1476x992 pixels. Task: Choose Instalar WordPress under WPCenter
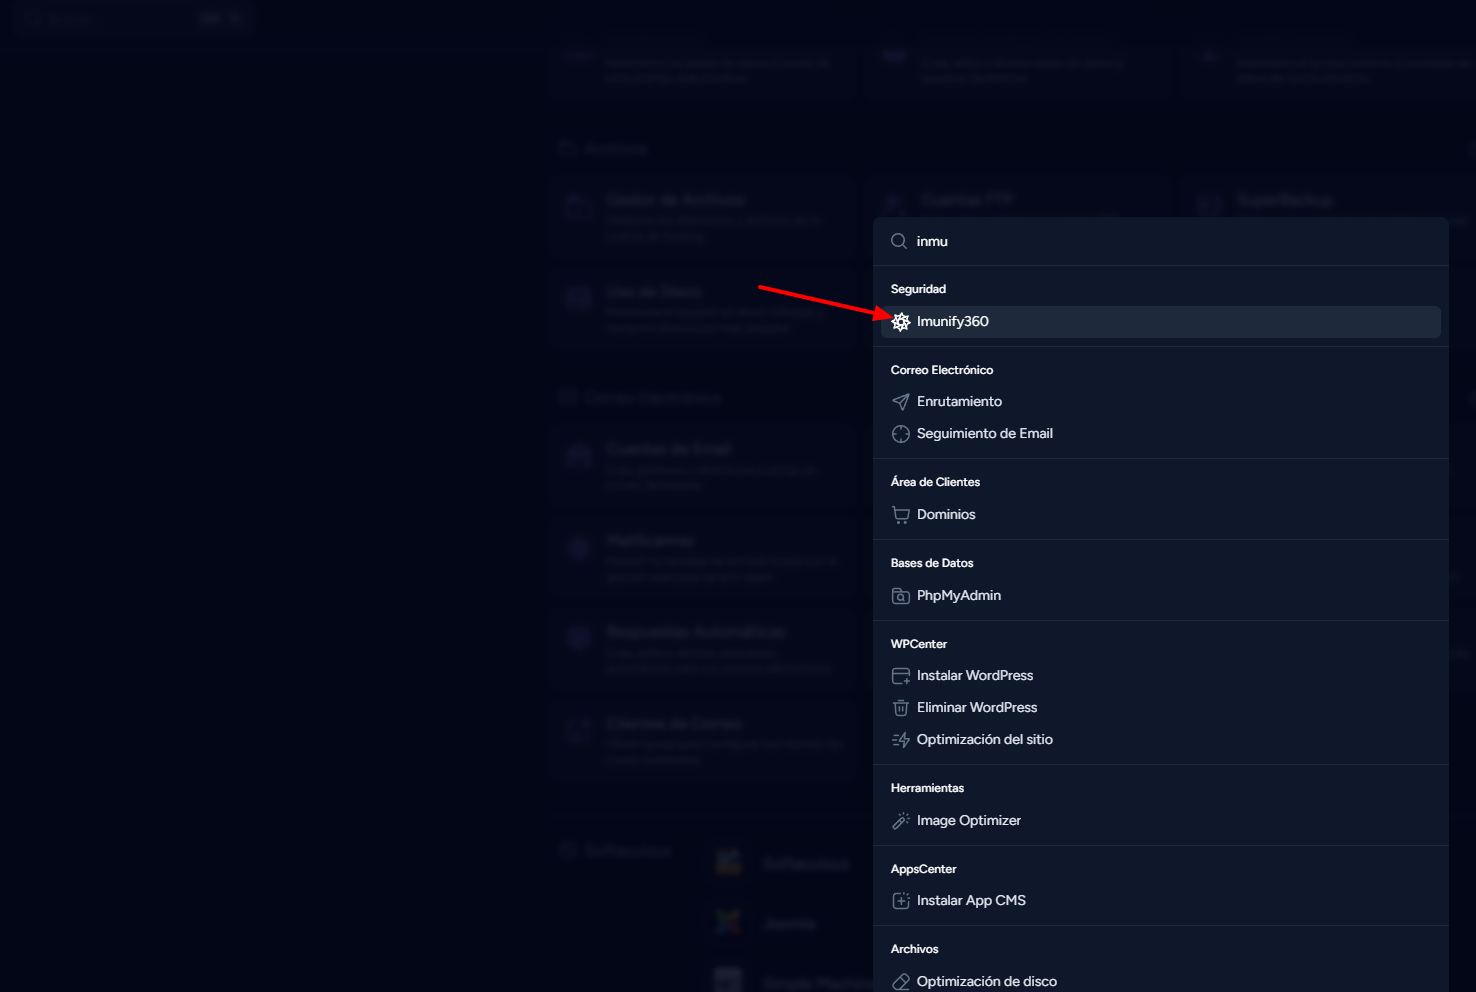coord(974,676)
